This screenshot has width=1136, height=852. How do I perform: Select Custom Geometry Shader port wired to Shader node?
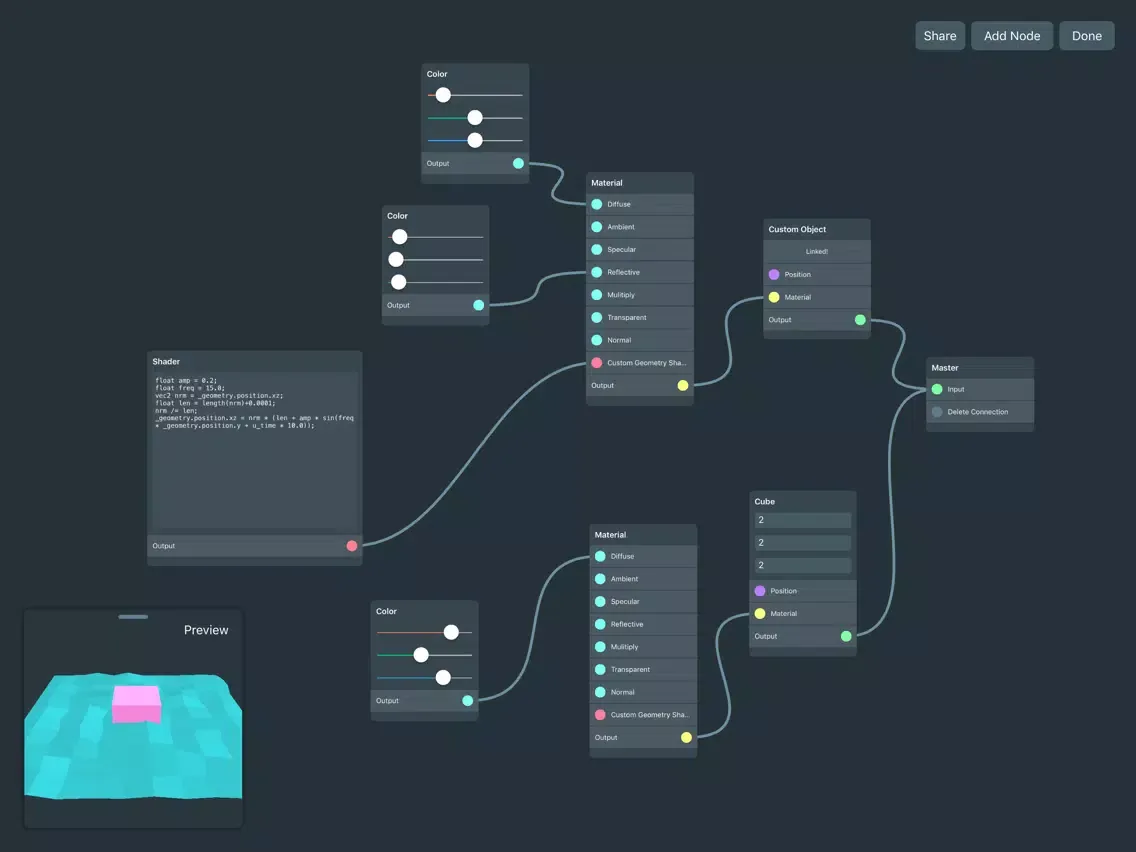596,363
